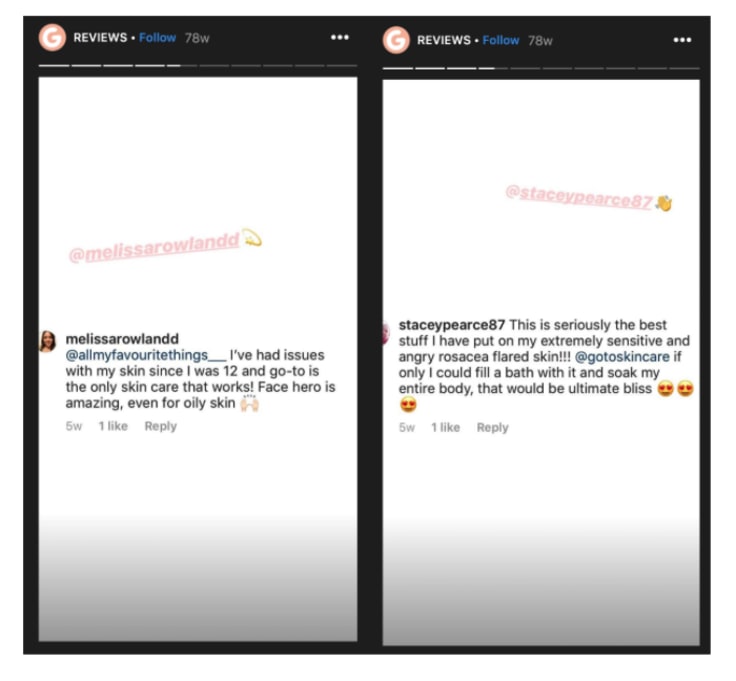The width and height of the screenshot is (736, 681).
Task: Click Follow in the right story header
Action: click(501, 40)
